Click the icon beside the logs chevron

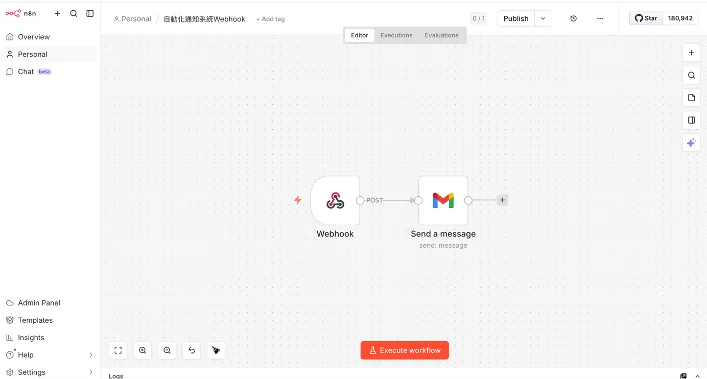[684, 376]
